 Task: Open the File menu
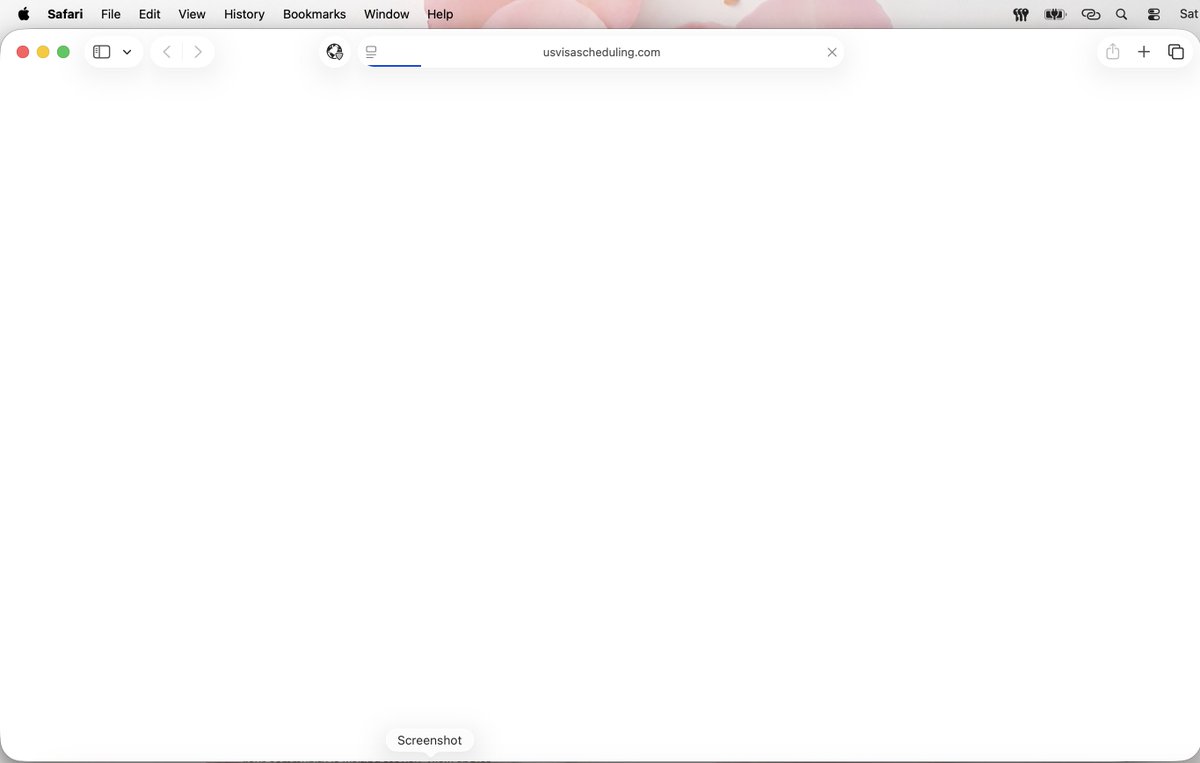pos(111,14)
